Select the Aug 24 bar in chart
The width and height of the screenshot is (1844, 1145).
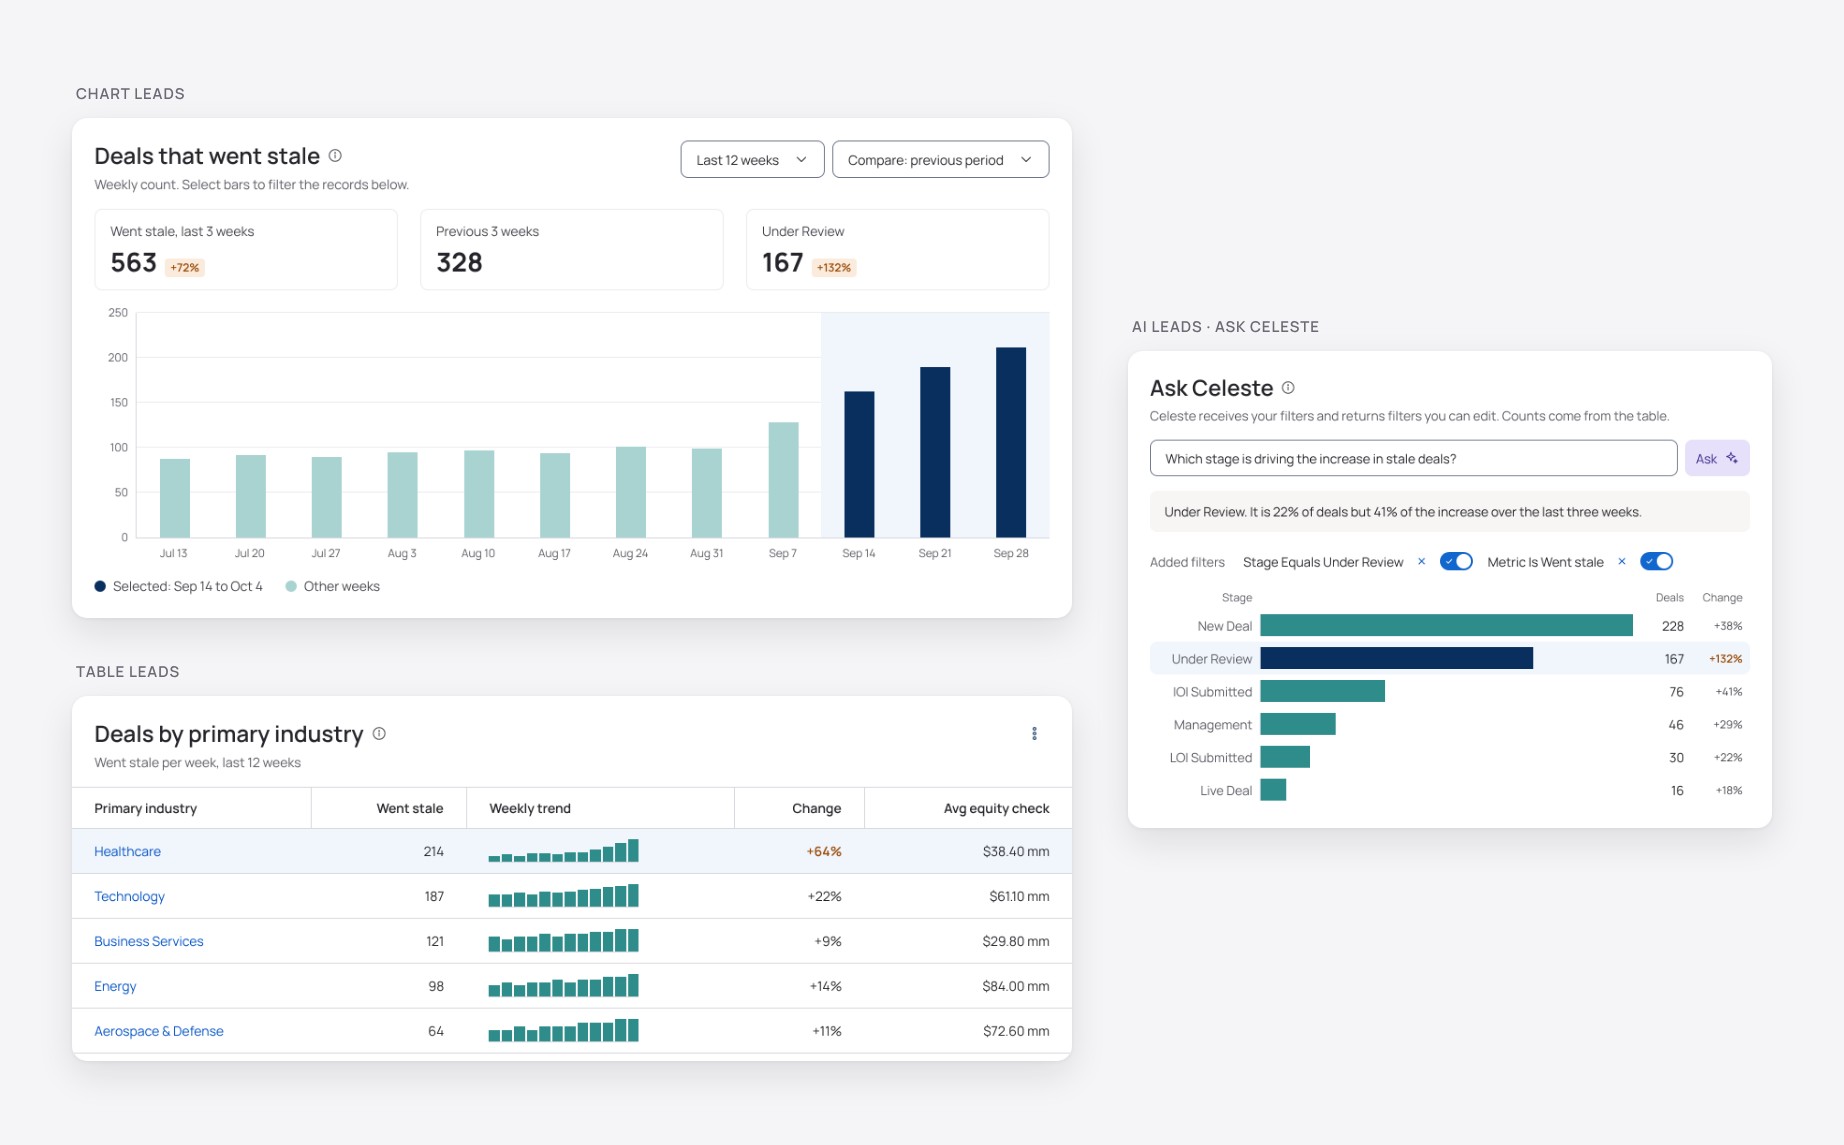tap(631, 492)
